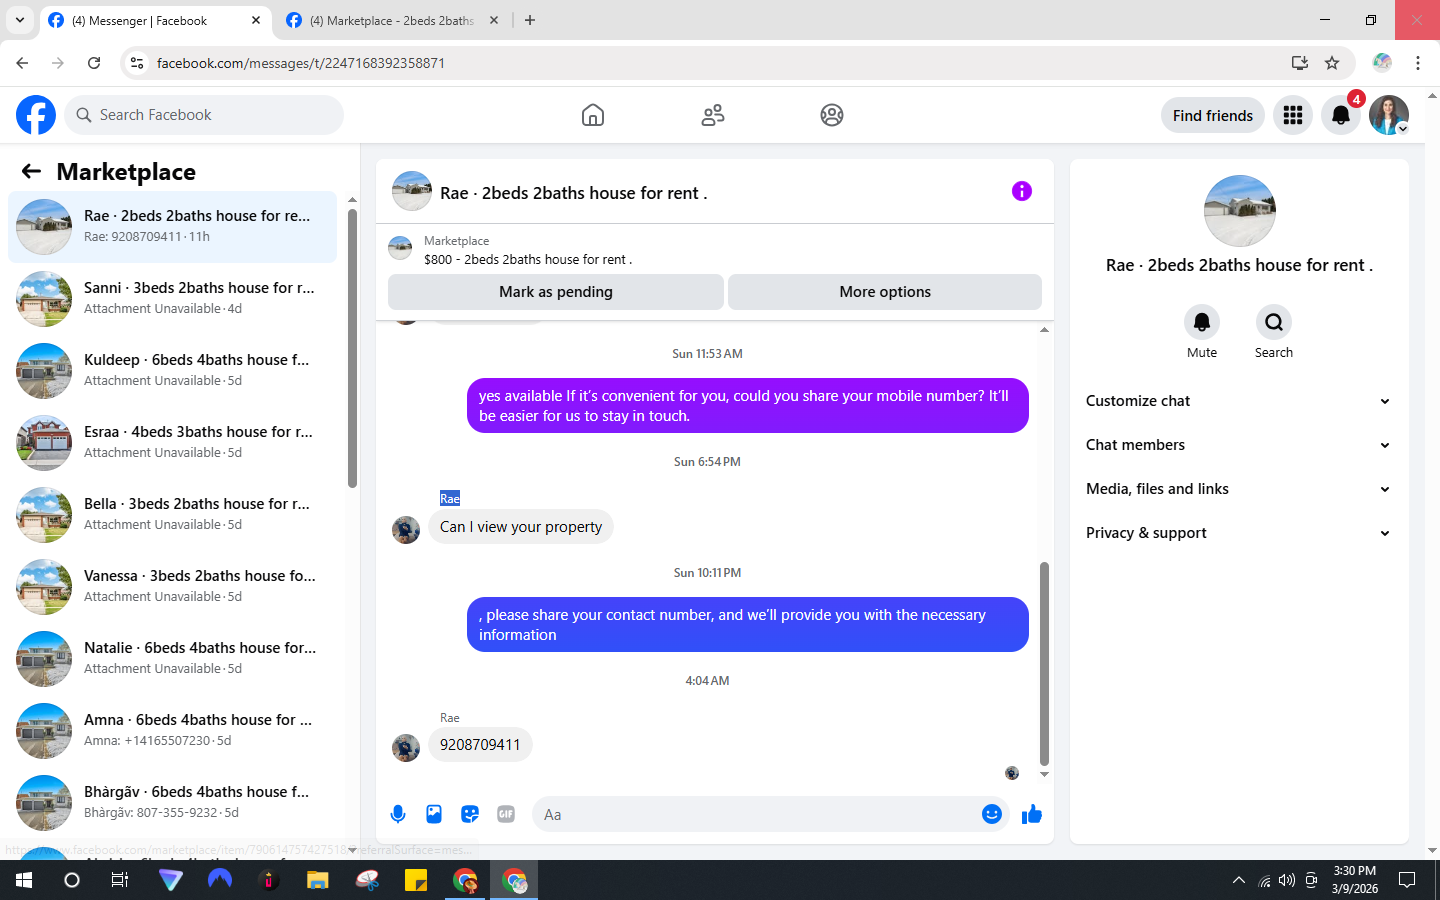Send a thumbs-up like

click(1032, 814)
